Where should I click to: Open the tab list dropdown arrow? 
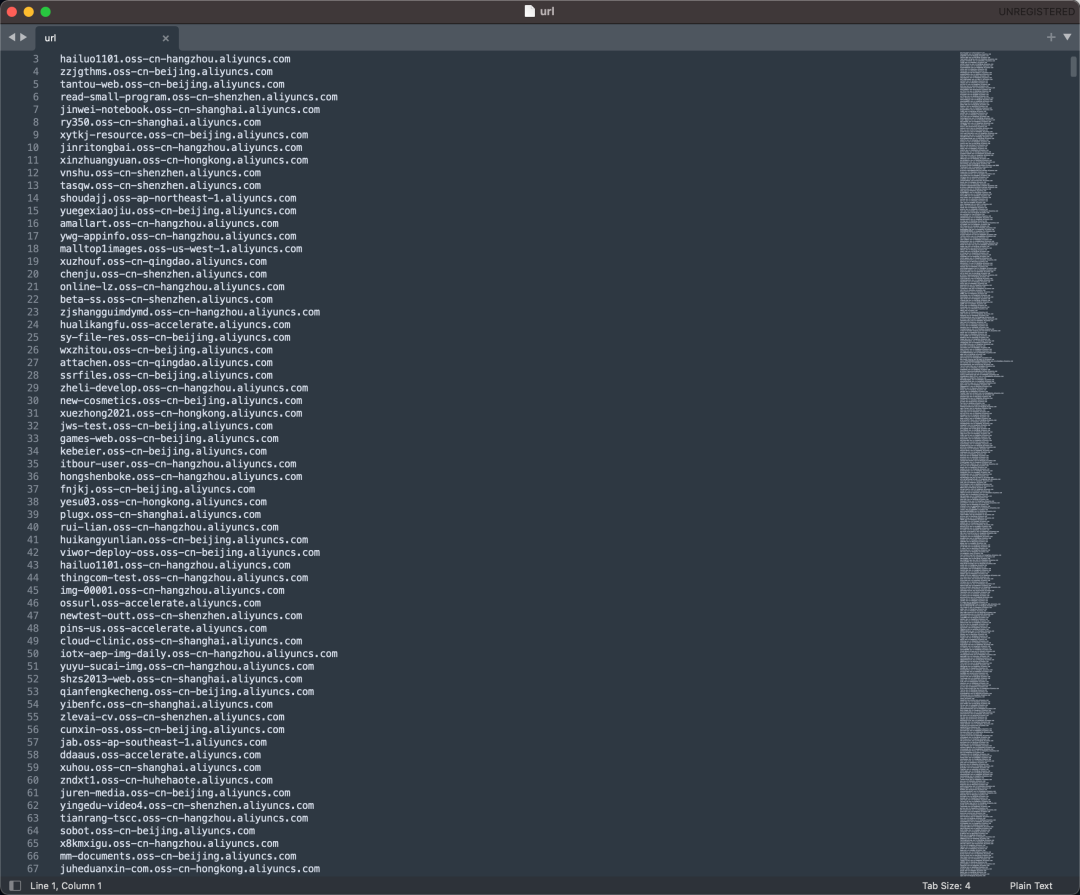tap(1067, 37)
